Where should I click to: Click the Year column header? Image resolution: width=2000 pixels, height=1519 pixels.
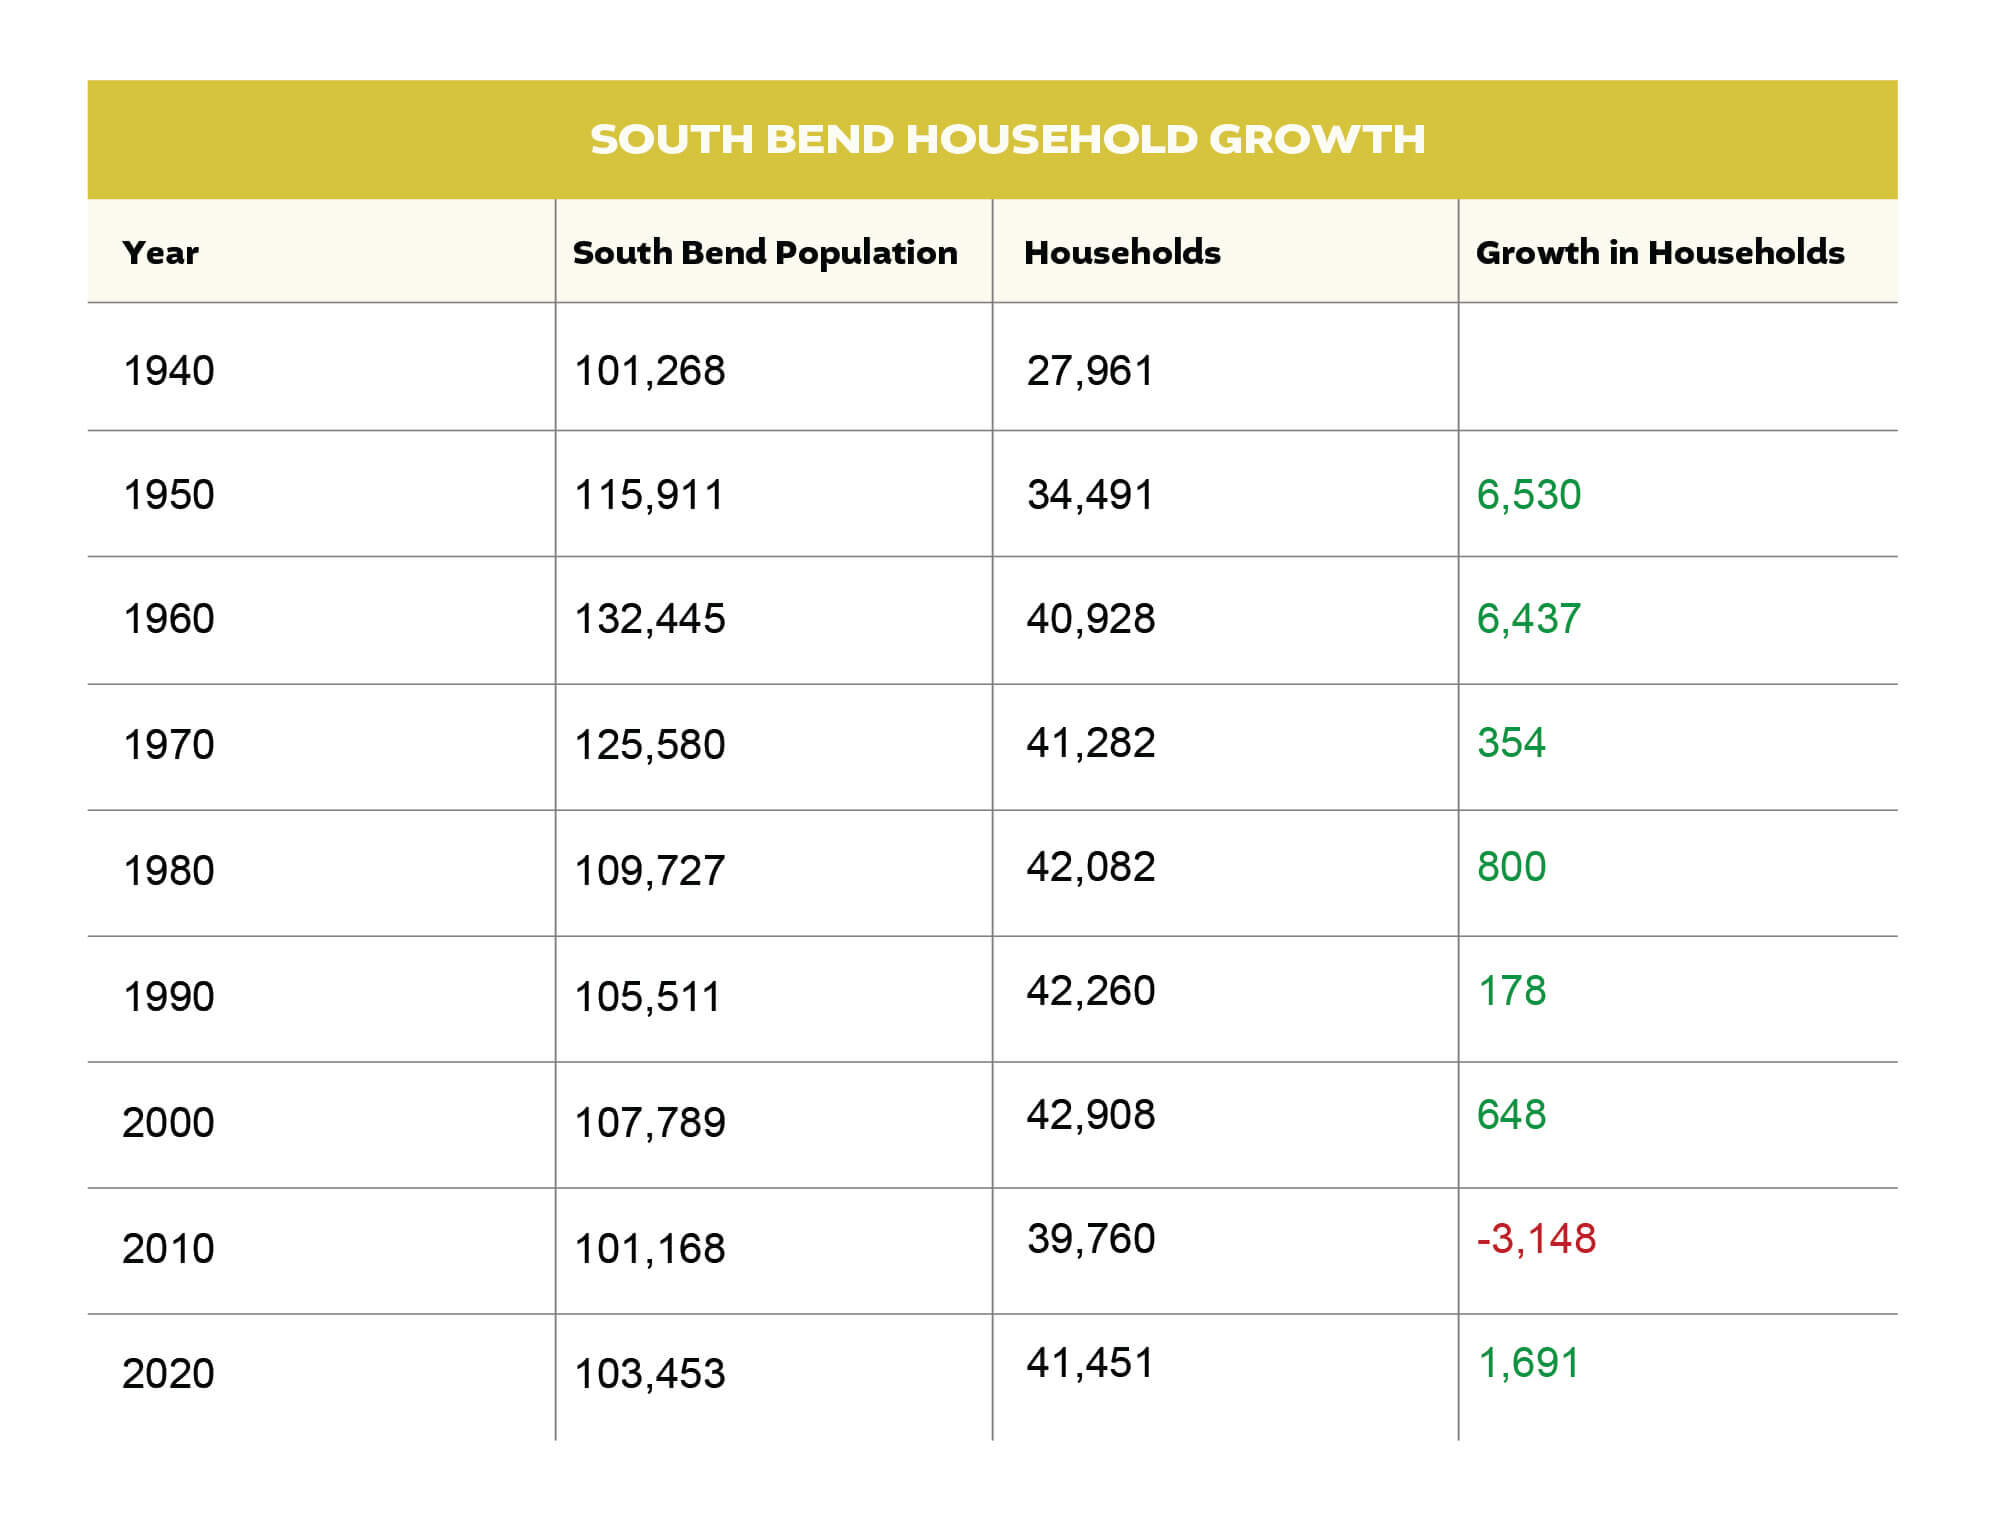pyautogui.click(x=161, y=253)
